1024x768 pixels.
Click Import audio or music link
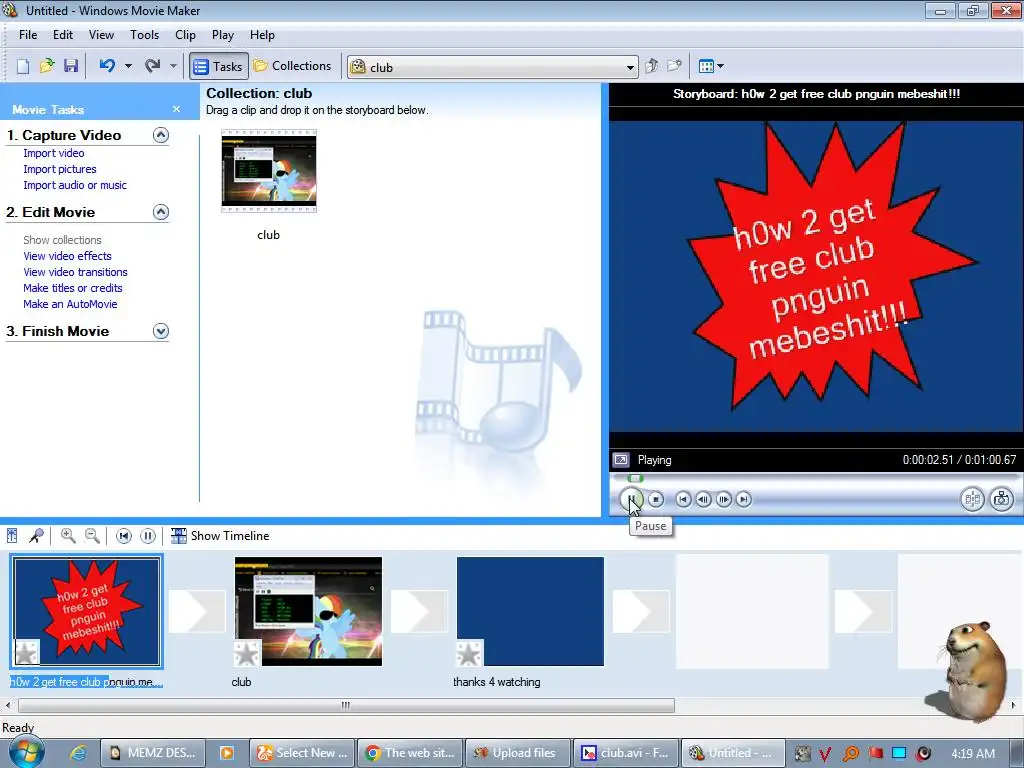tap(75, 185)
